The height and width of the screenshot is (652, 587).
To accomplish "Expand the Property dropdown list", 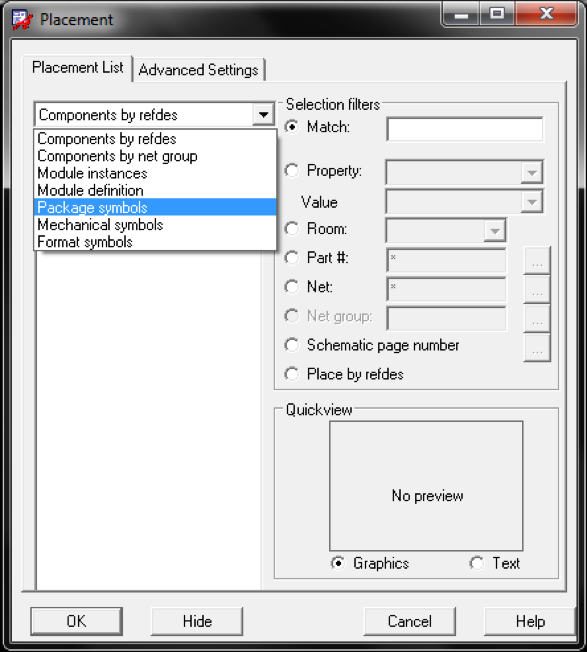I will tap(532, 173).
